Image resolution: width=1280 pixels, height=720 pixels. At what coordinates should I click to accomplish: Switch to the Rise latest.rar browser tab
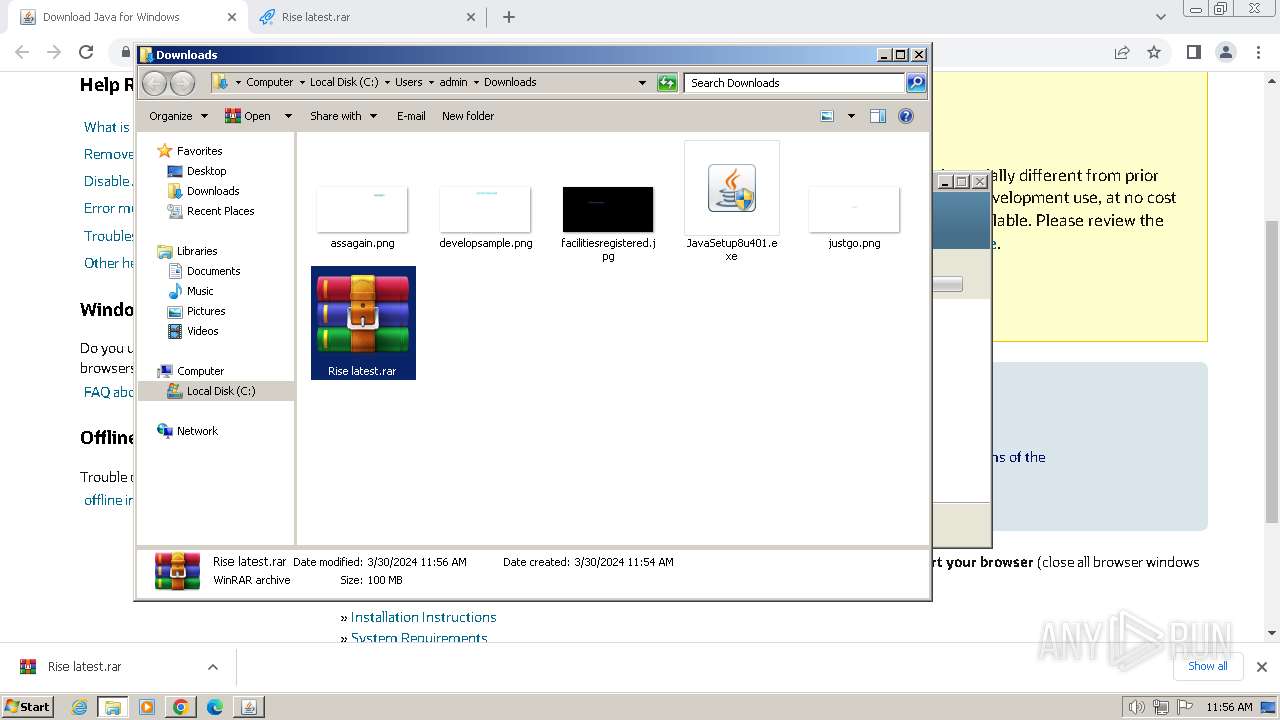point(366,17)
